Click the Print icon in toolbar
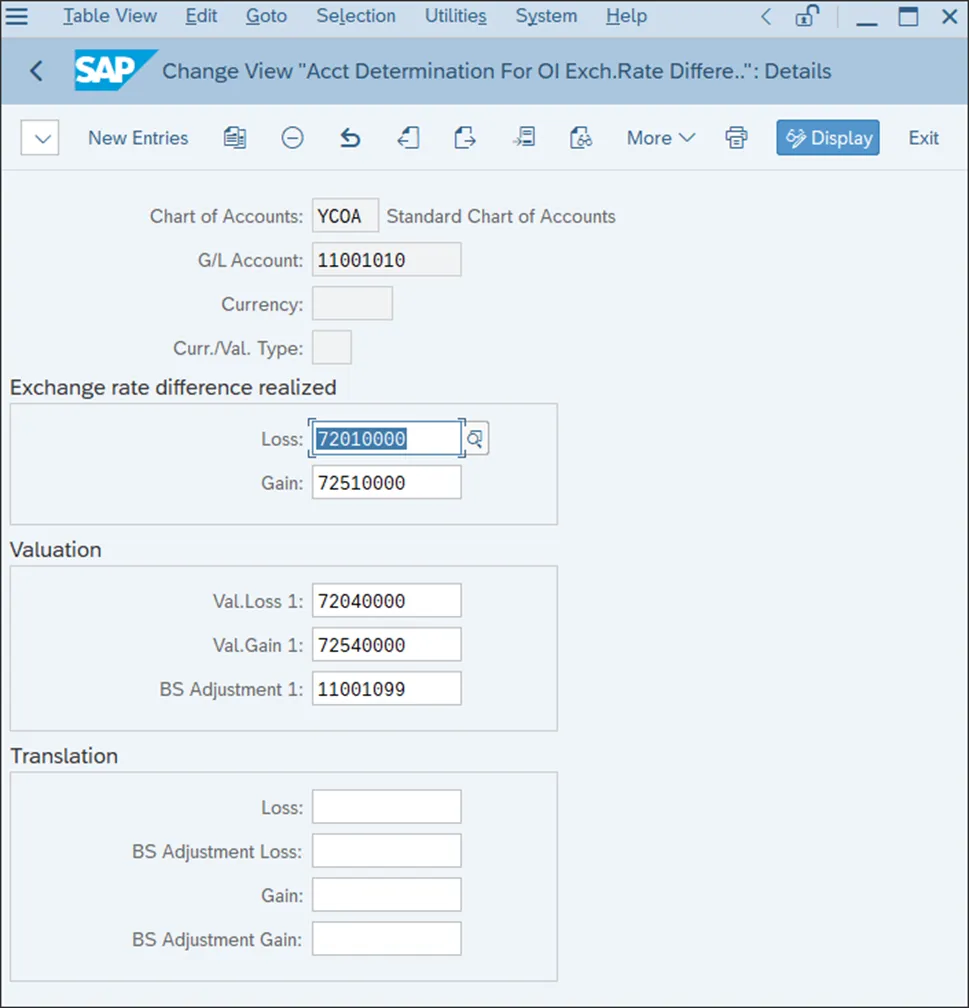 pos(737,138)
